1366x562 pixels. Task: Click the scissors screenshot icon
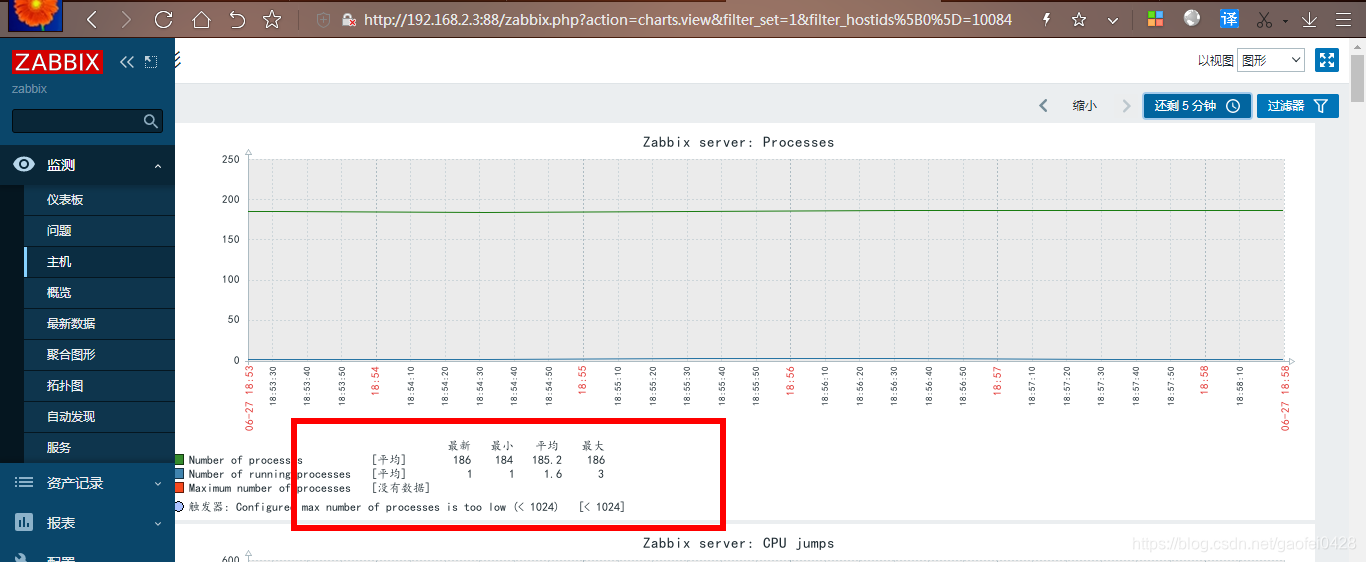(1264, 19)
